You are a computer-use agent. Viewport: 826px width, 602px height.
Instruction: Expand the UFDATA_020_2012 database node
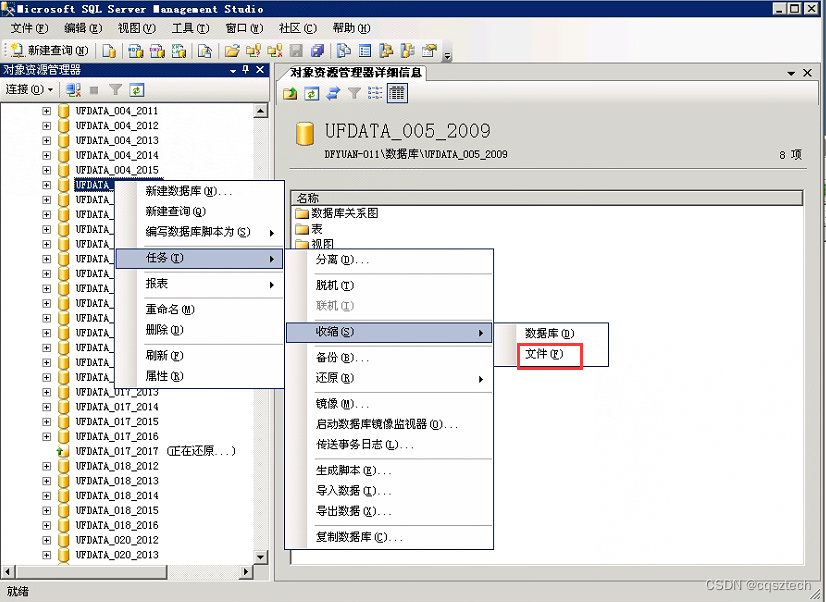(x=46, y=540)
